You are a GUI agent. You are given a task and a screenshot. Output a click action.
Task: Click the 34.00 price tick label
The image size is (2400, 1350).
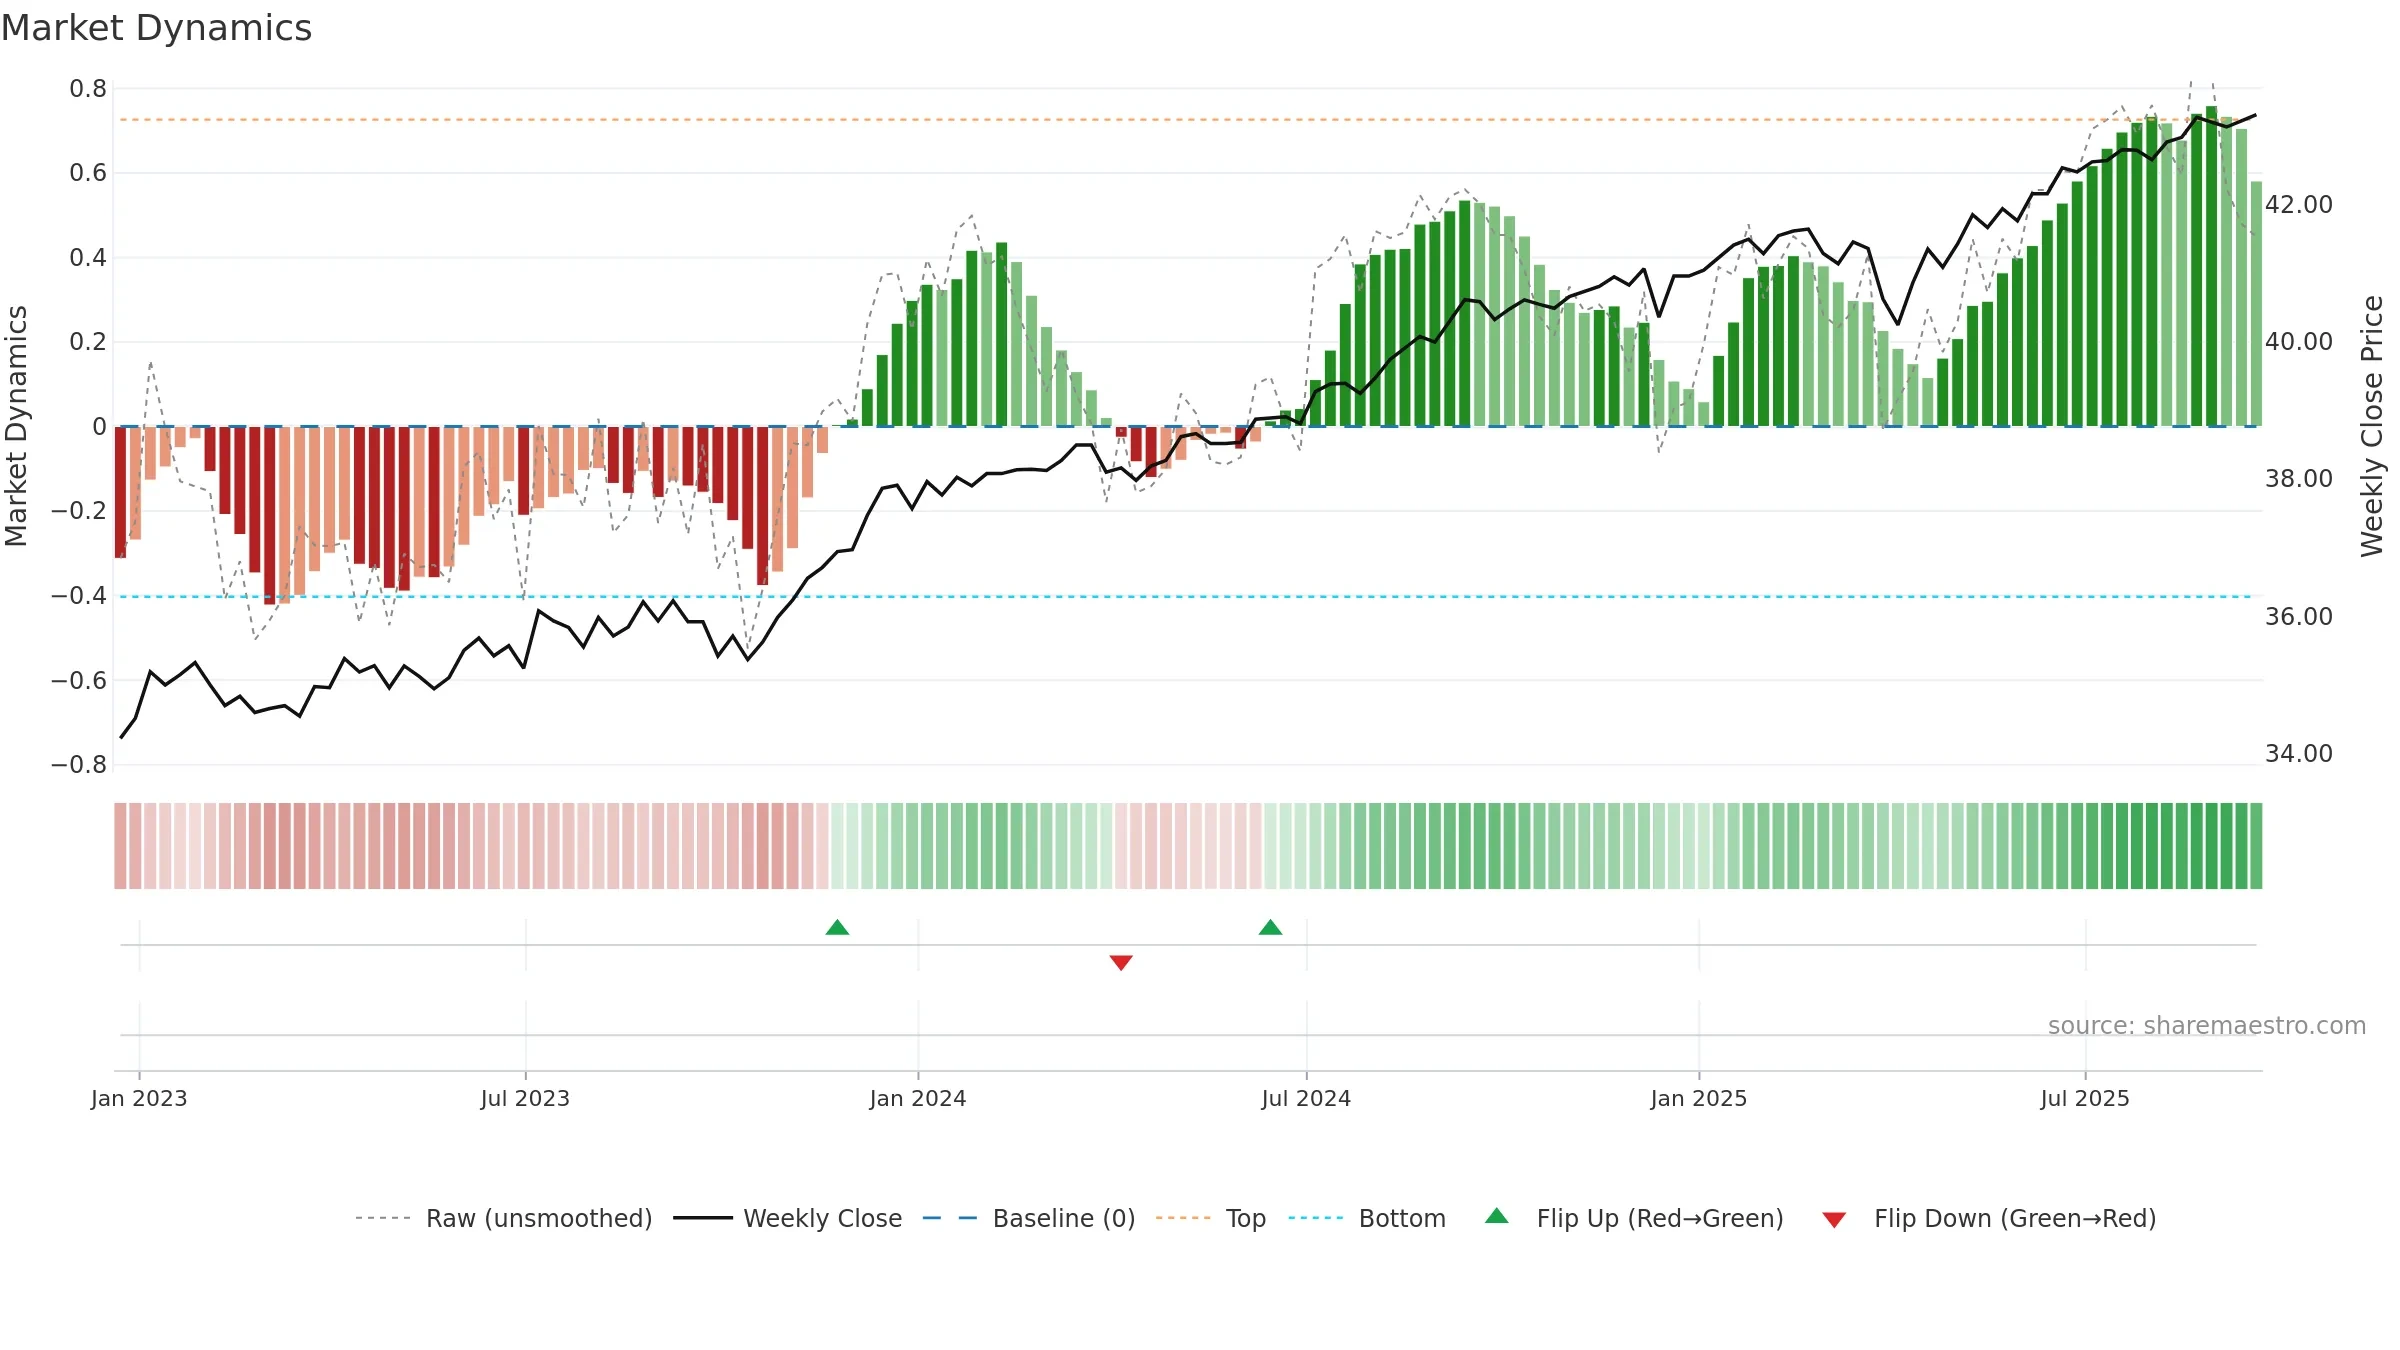tap(2298, 753)
